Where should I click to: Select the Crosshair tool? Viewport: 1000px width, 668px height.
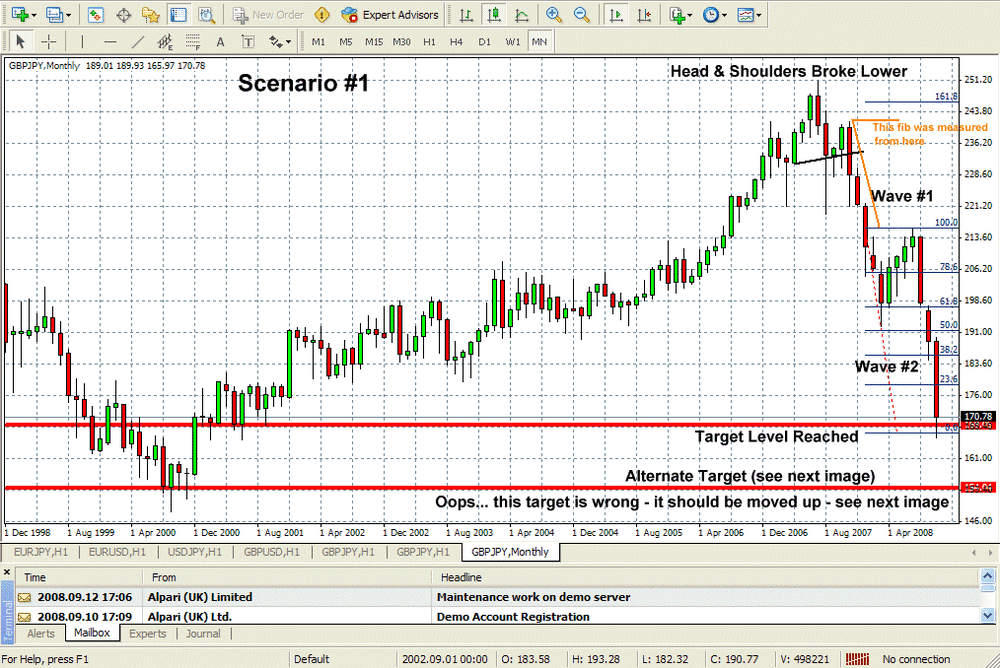(48, 42)
